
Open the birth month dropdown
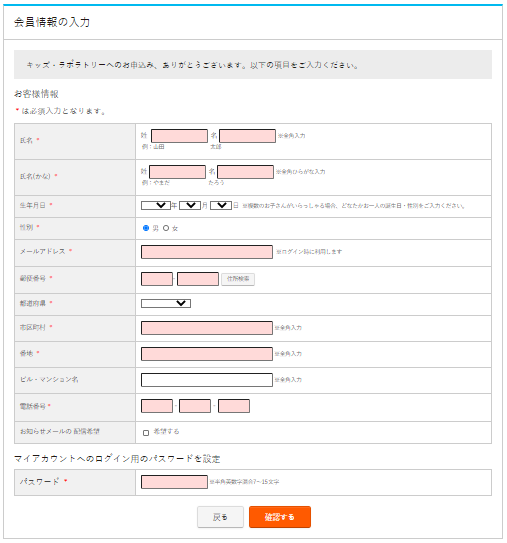coord(190,205)
